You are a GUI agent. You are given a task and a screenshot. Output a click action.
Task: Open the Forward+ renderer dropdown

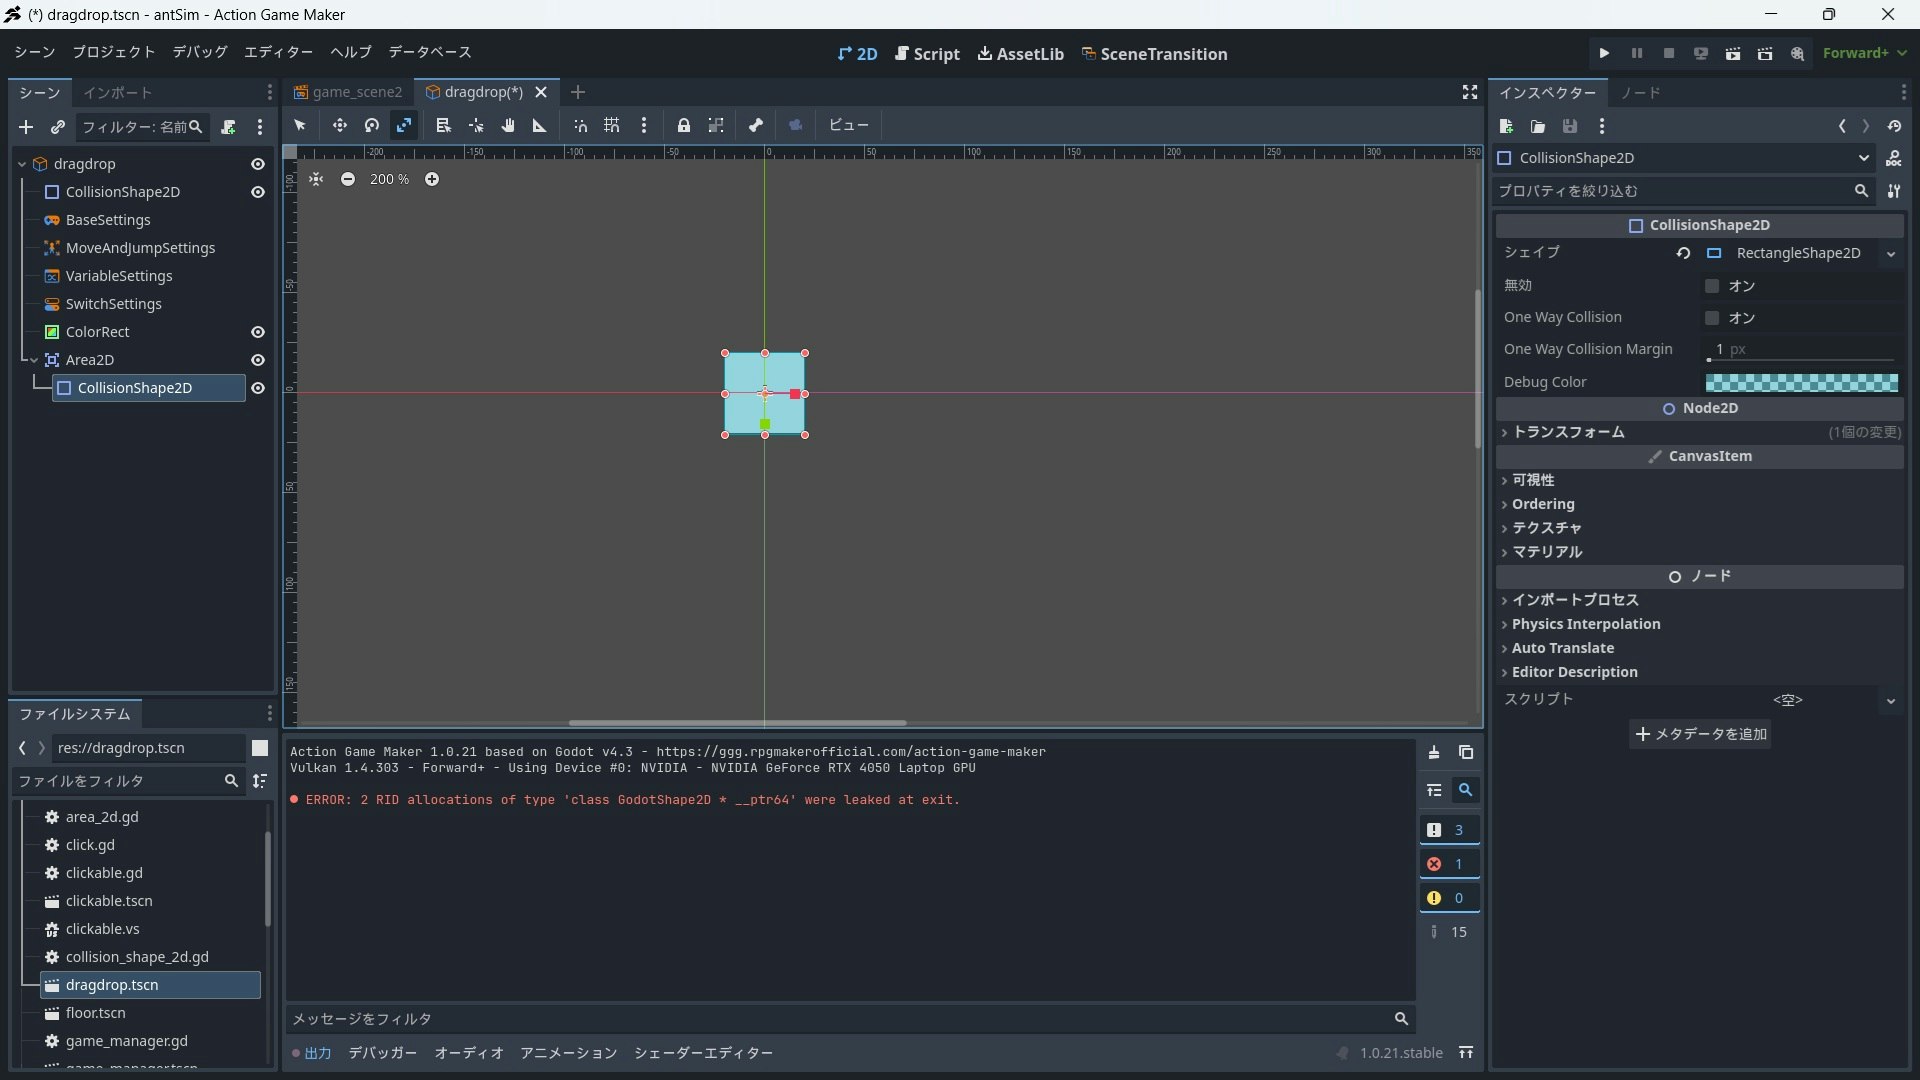(x=1866, y=53)
